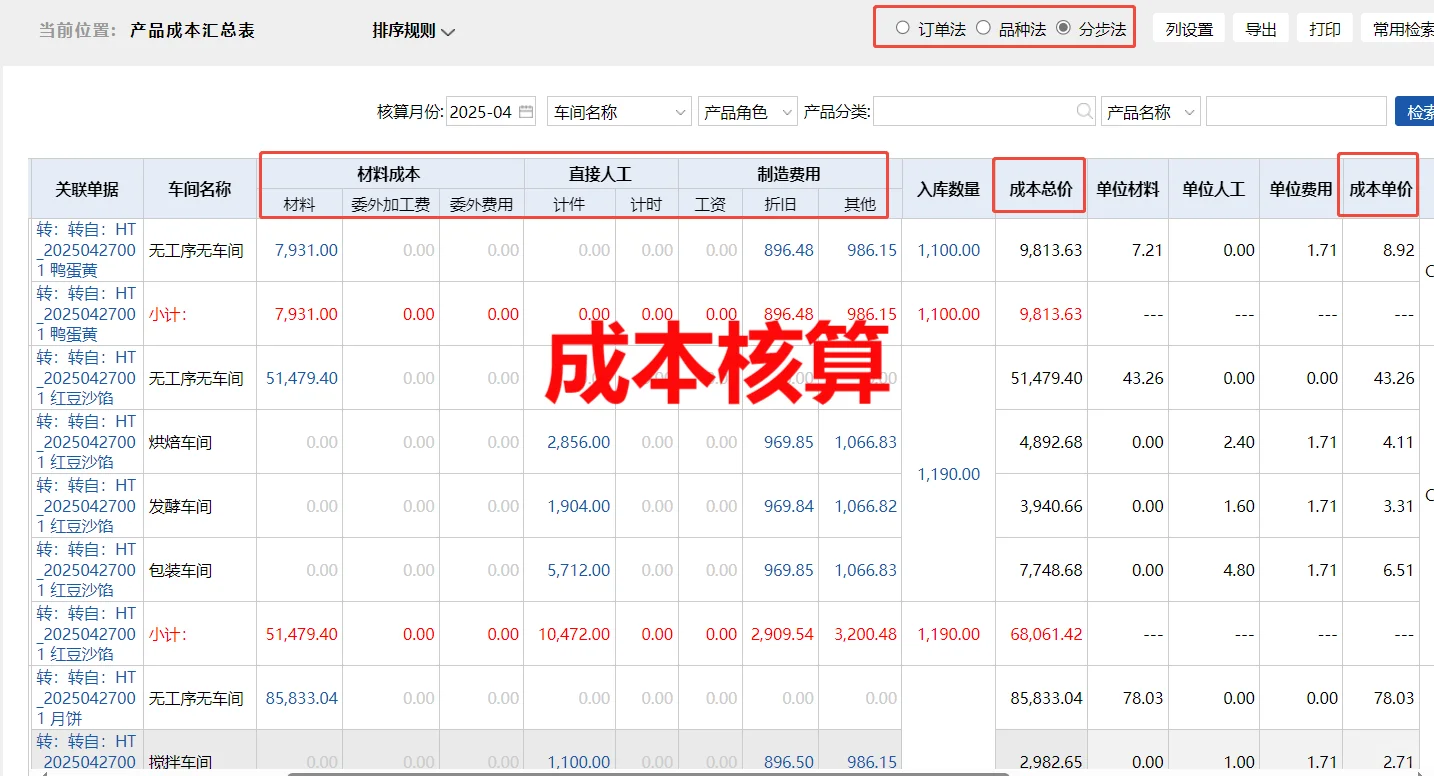Viewport: 1434px width, 776px height.
Task: Select the 分步法 radio button
Action: coord(1063,28)
